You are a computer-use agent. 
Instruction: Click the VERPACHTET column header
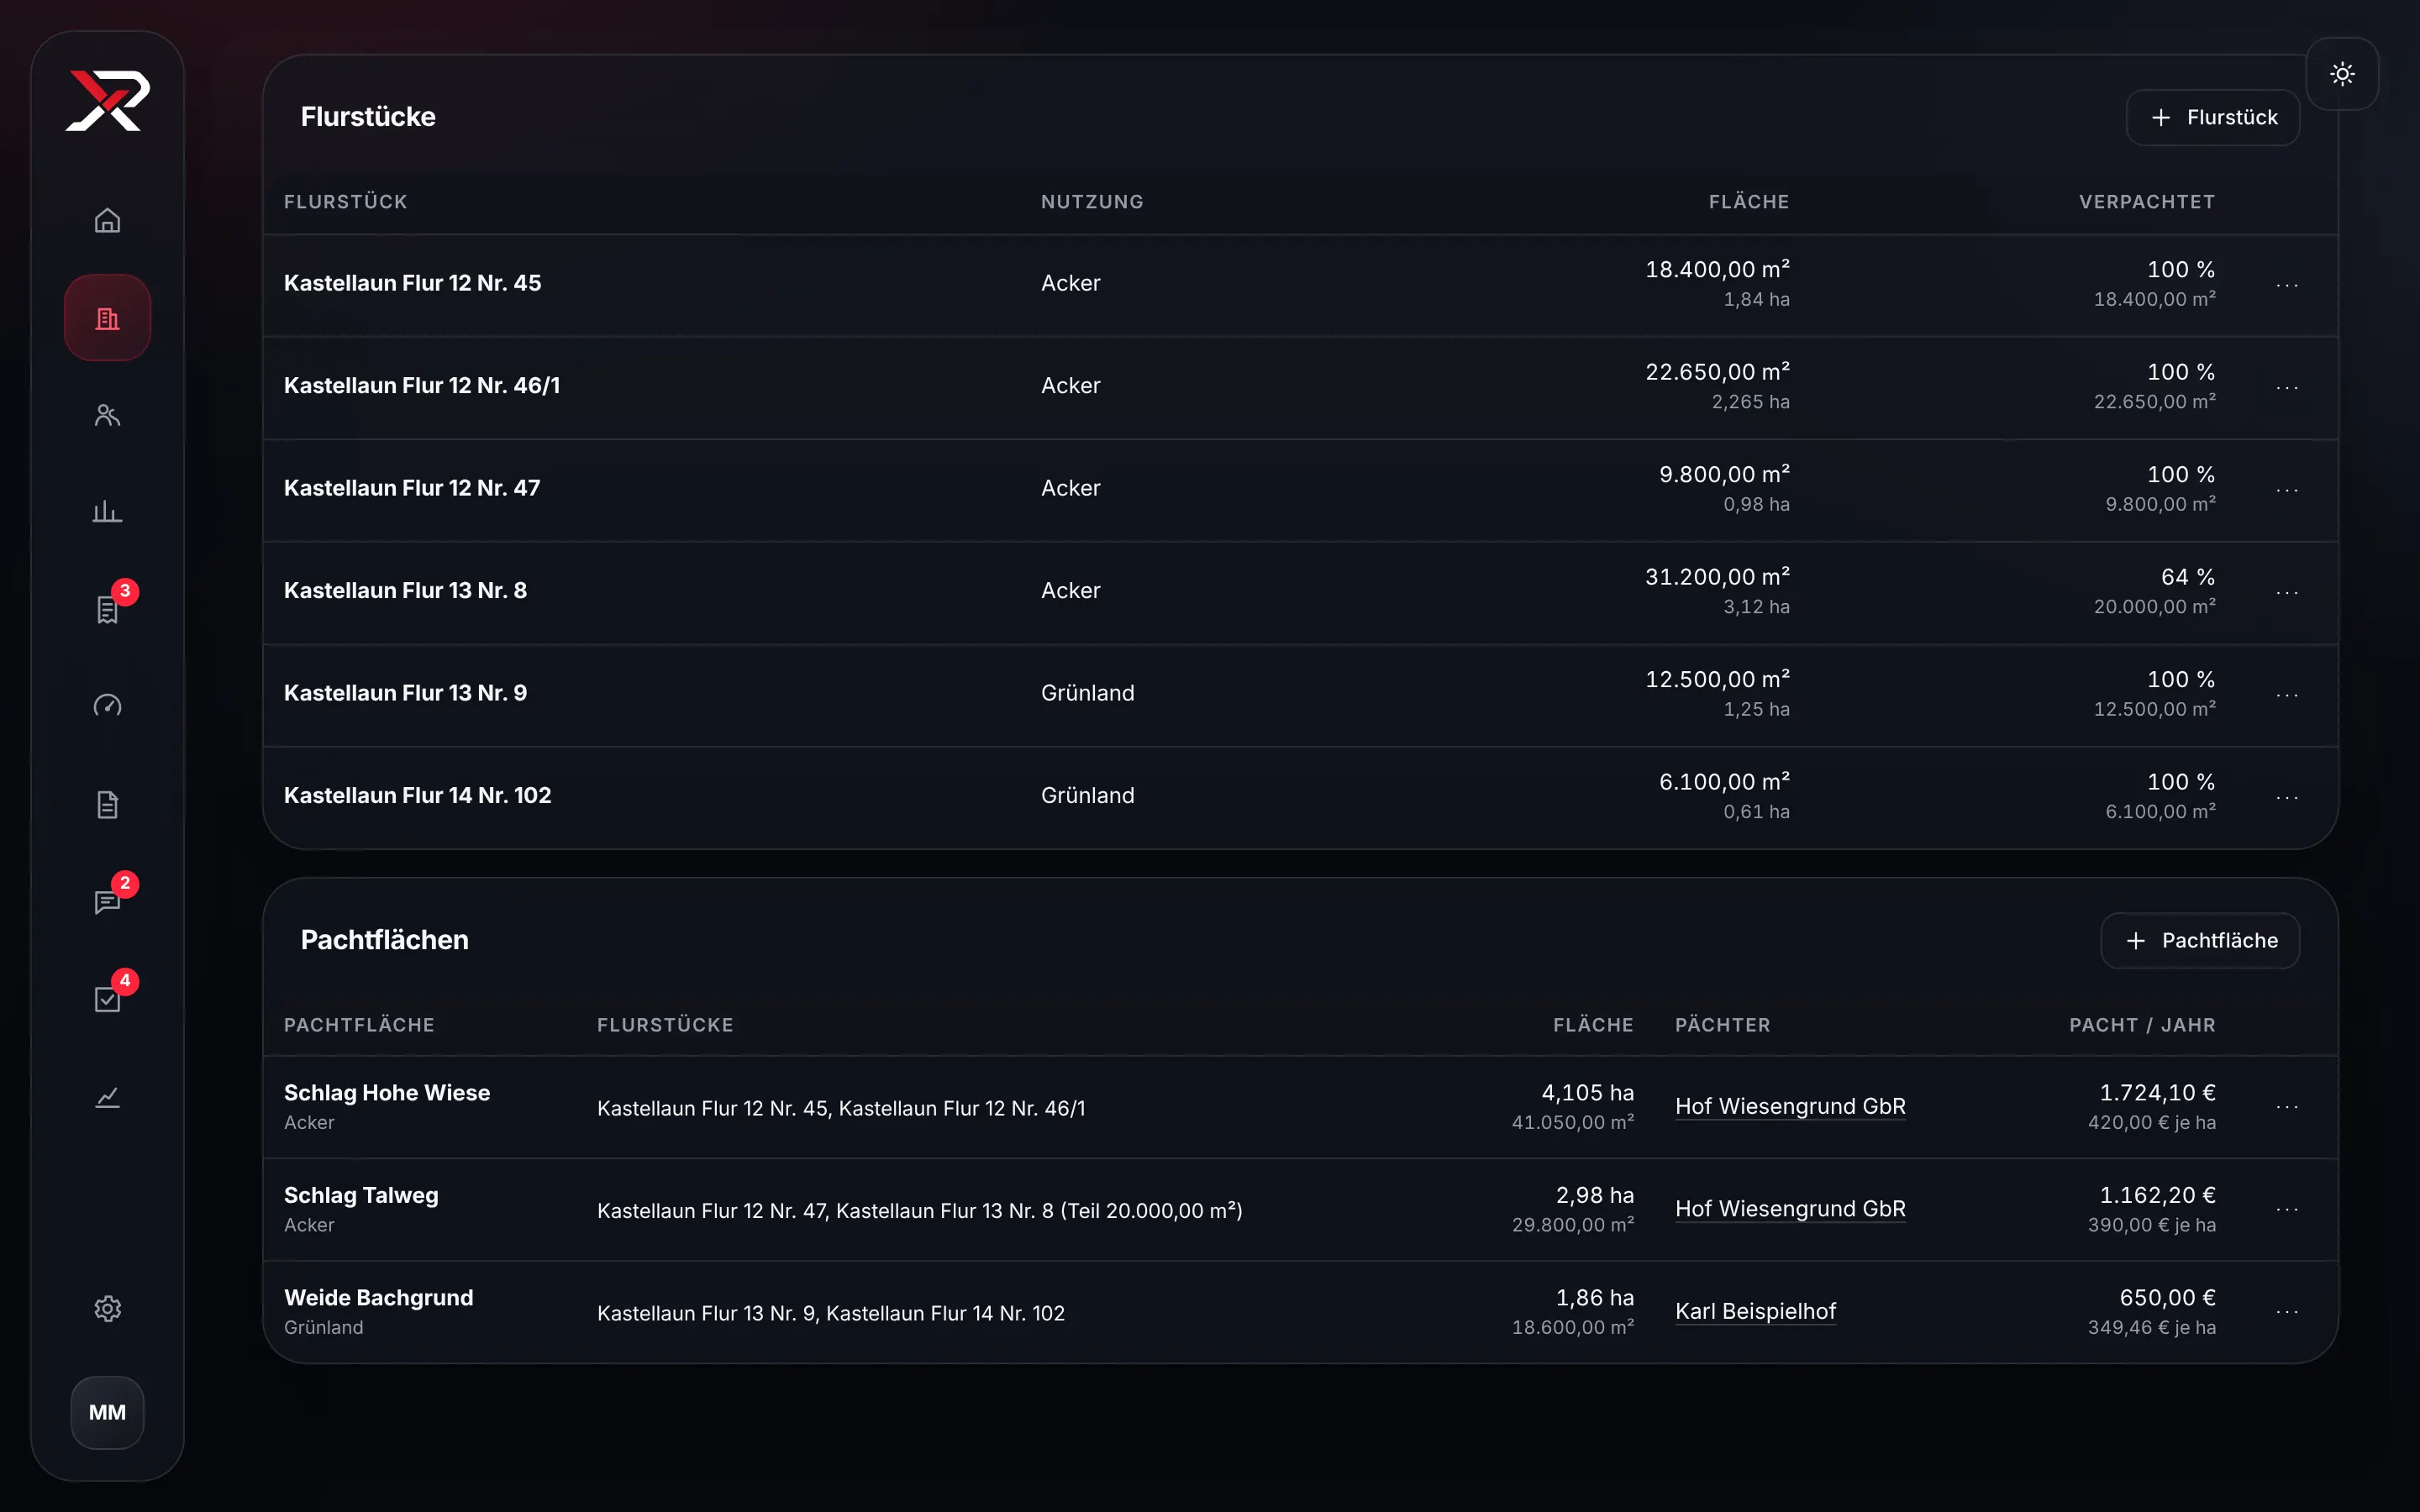[2147, 202]
